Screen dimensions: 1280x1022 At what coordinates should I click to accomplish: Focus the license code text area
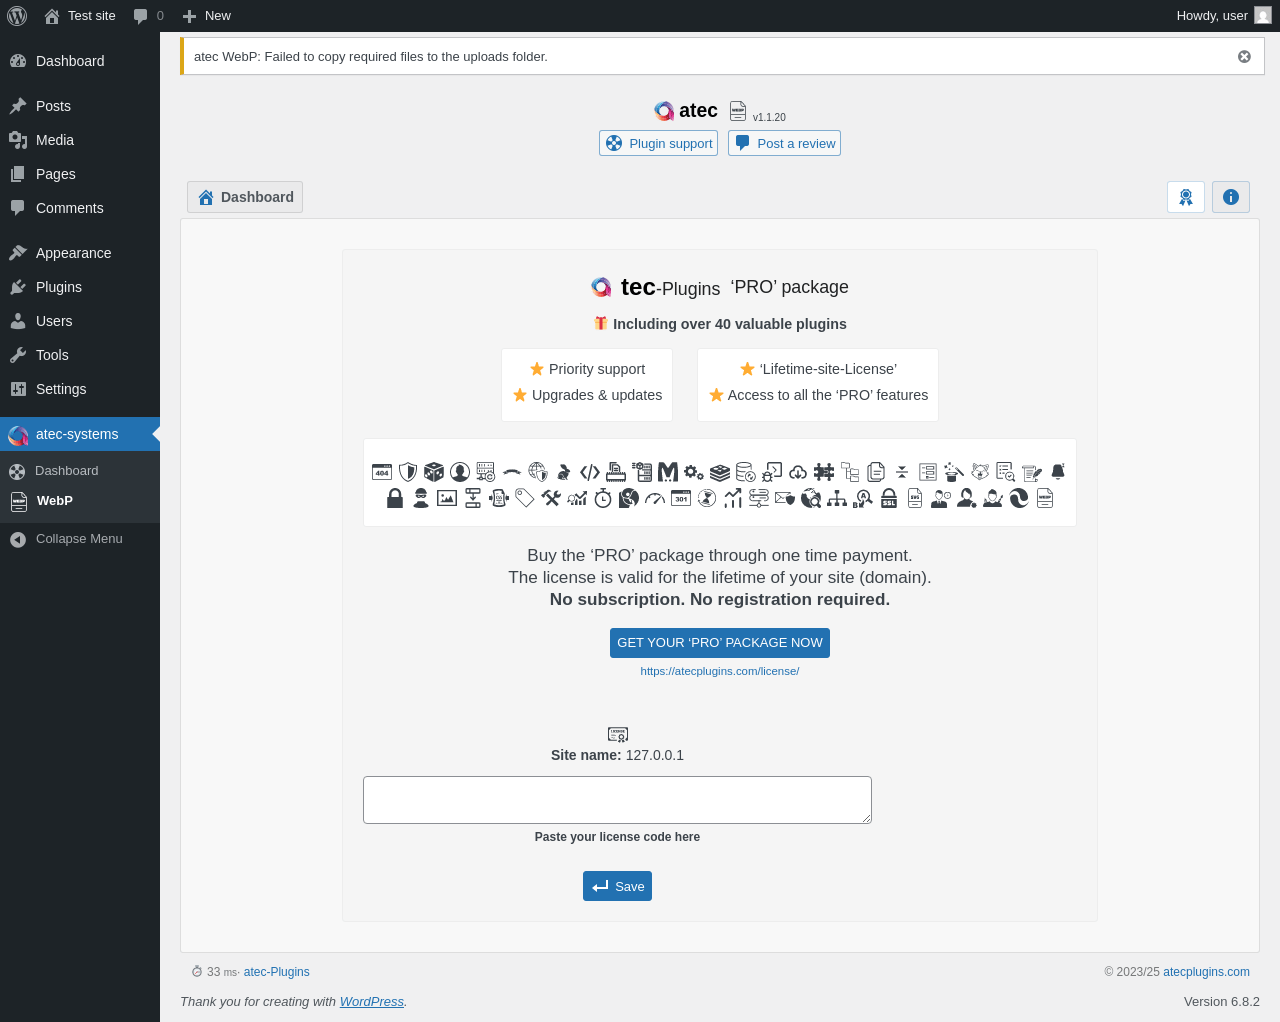pyautogui.click(x=617, y=800)
